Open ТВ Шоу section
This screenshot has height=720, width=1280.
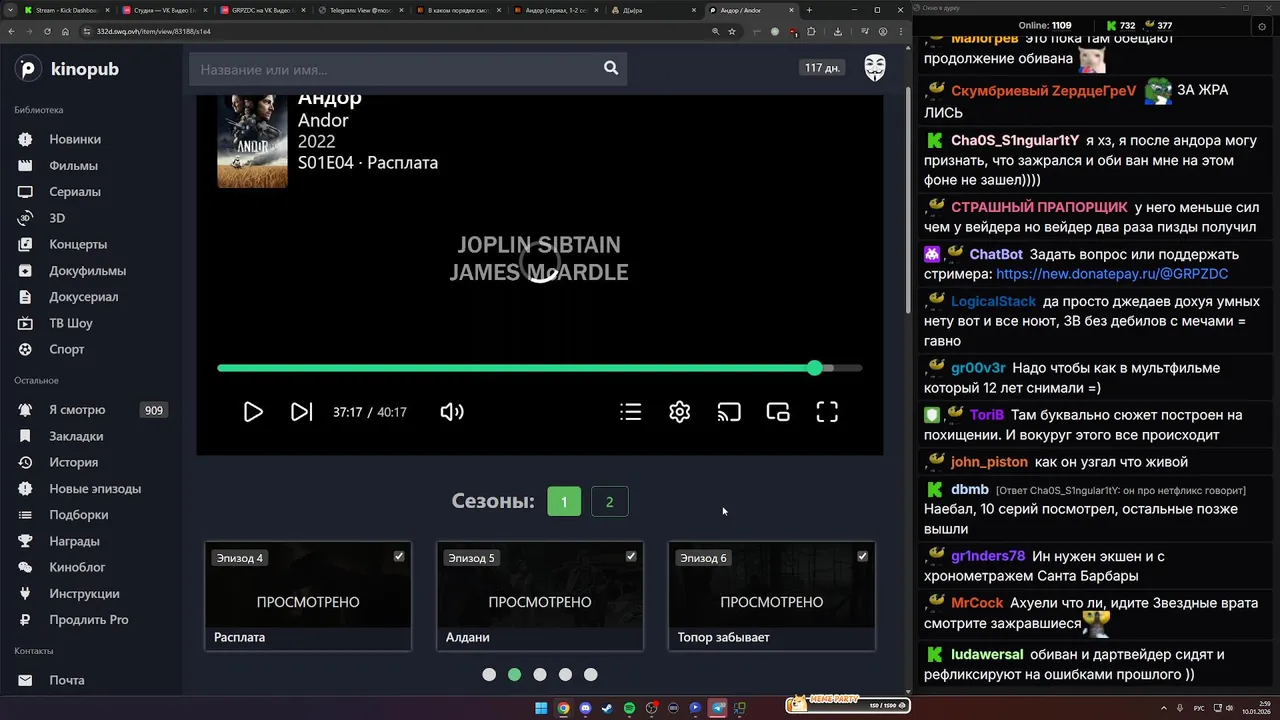[x=70, y=323]
